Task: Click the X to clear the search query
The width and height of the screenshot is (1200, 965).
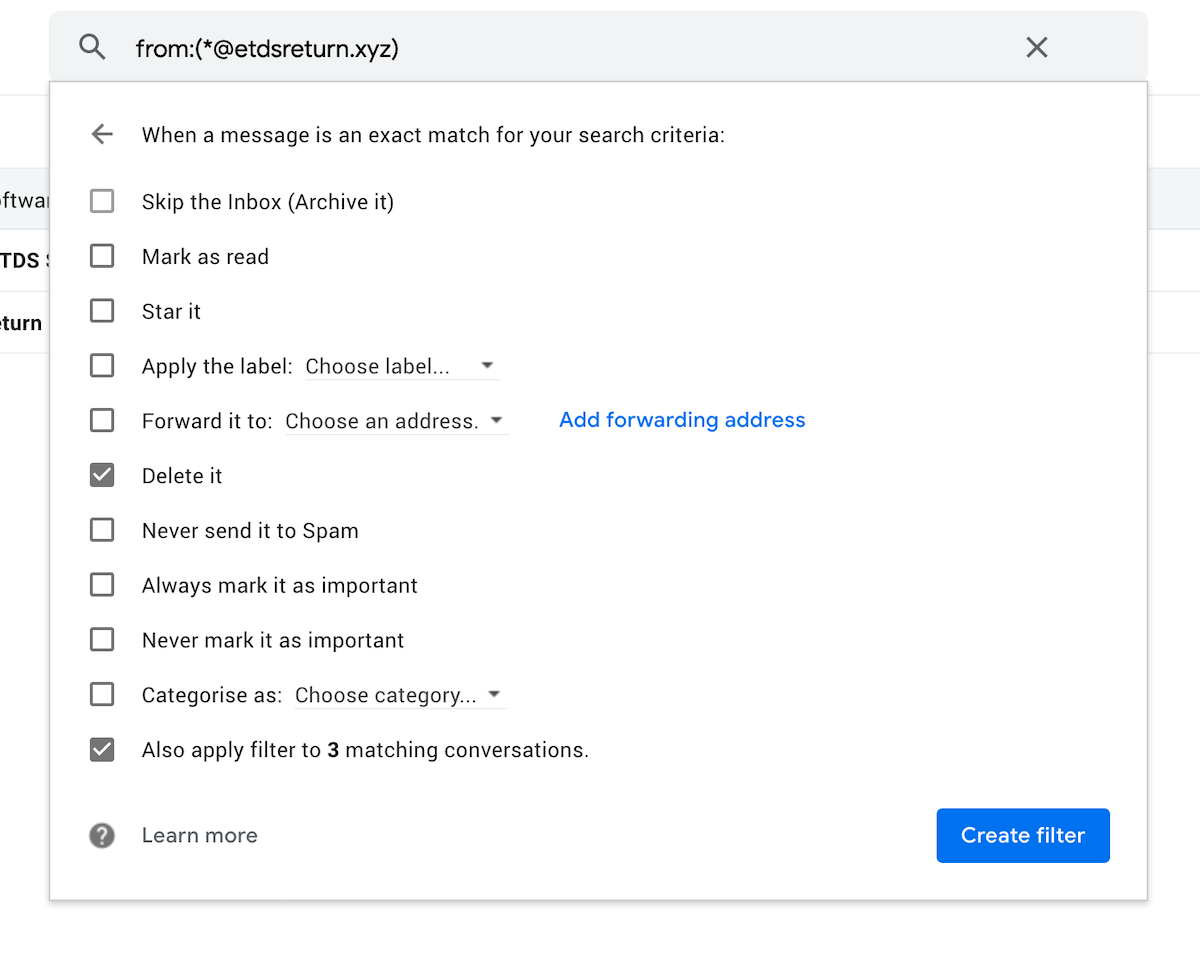Action: (1036, 47)
